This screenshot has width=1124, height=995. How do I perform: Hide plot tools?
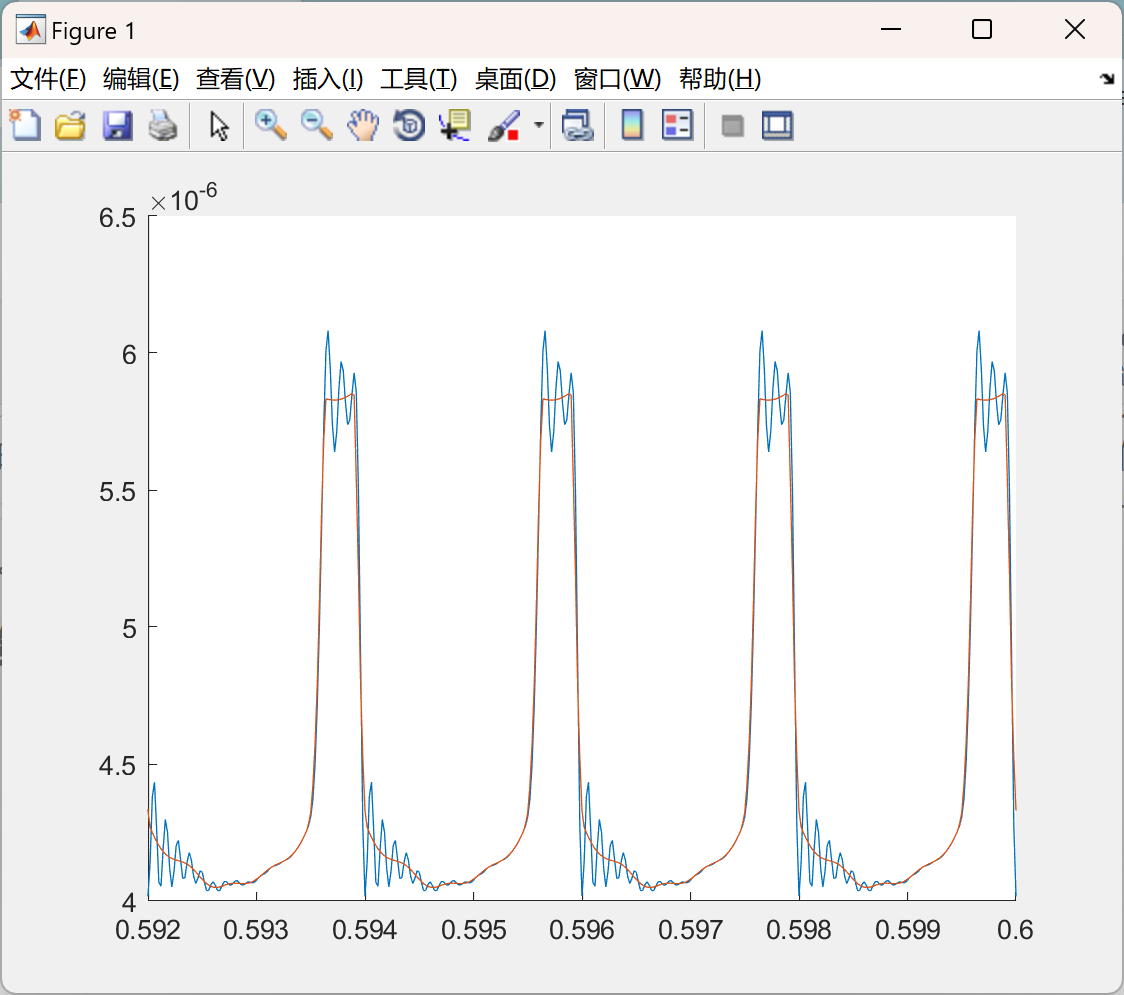tap(732, 126)
